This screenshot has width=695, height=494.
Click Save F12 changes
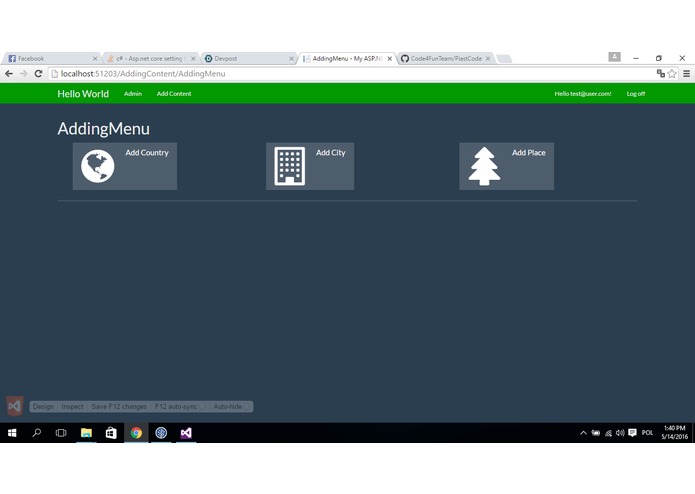pos(119,407)
